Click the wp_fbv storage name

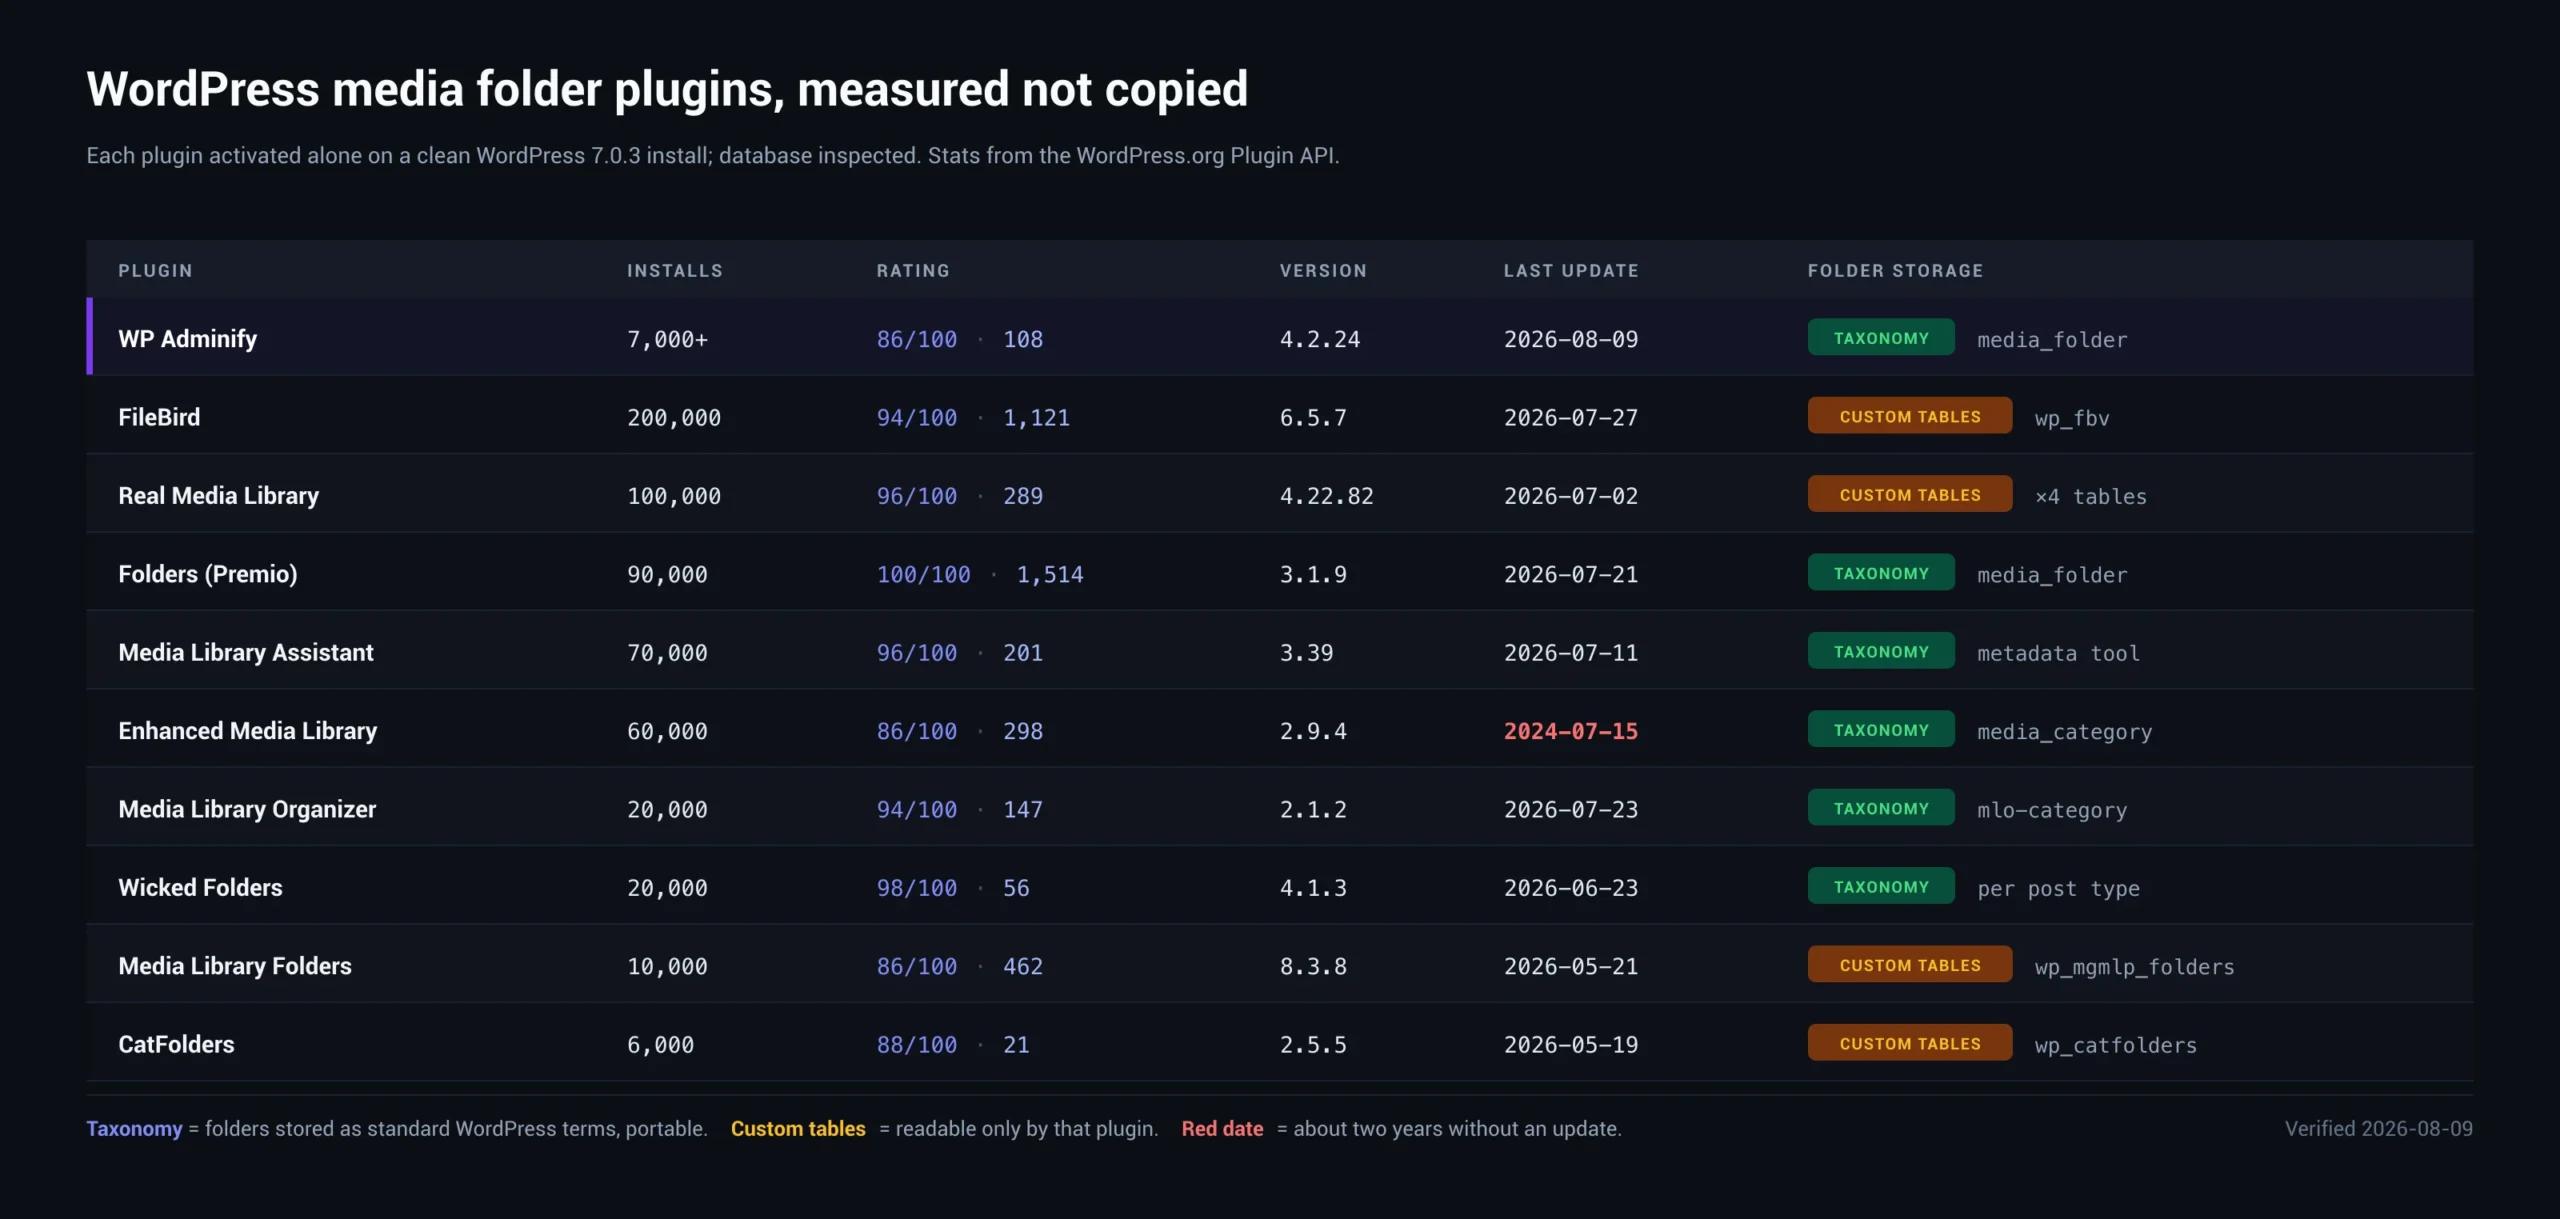point(2072,419)
